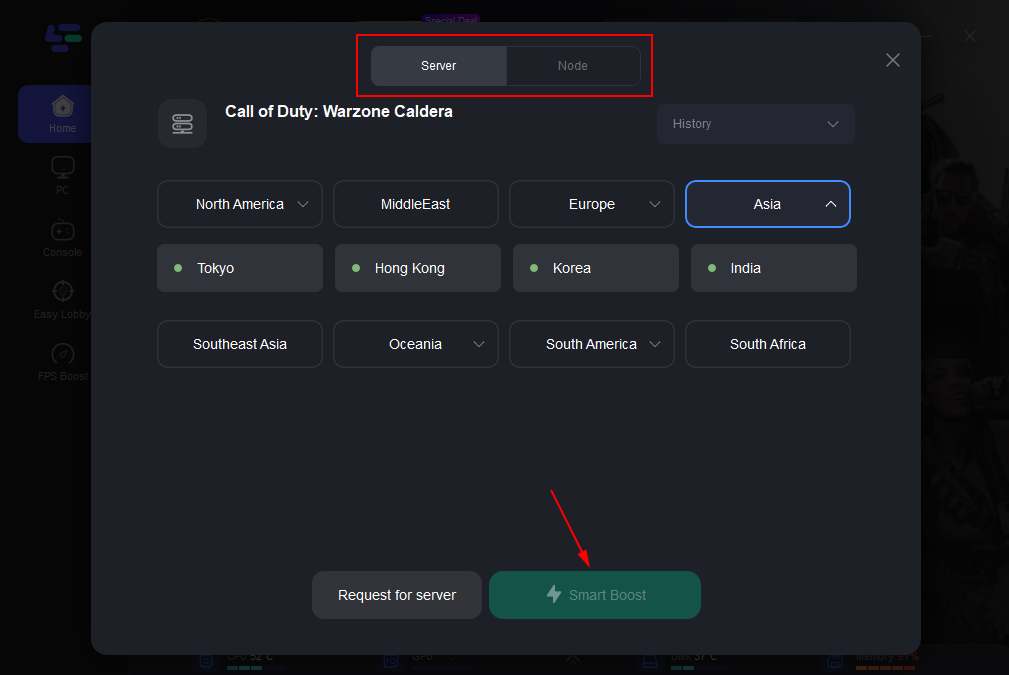Click Request for server button

coord(397,595)
